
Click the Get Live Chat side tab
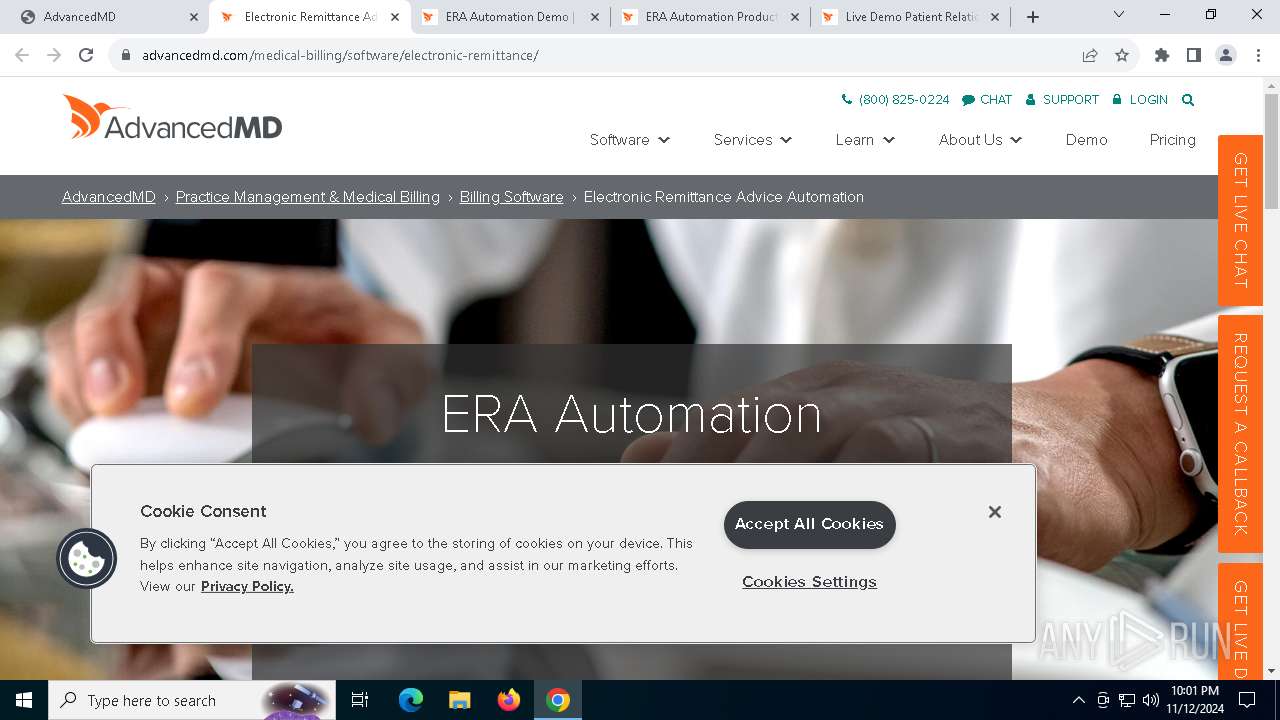click(1240, 220)
